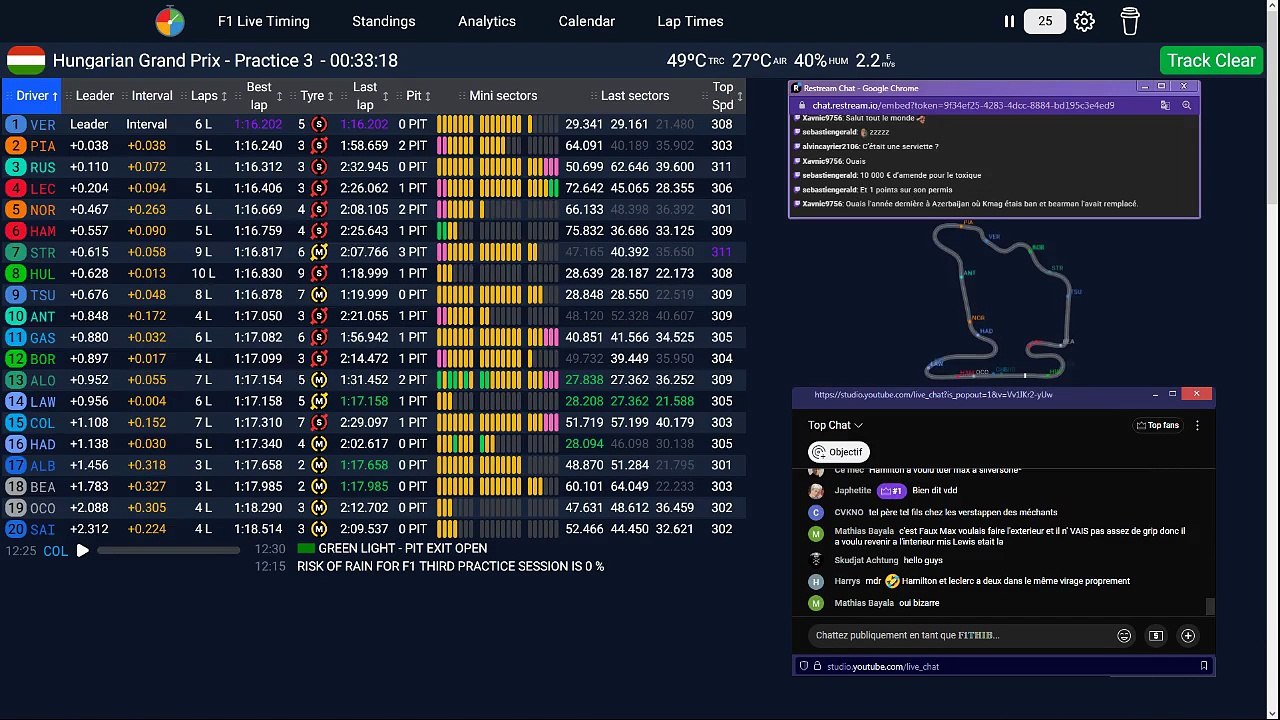The height and width of the screenshot is (720, 1280).
Task: Open F1 Live Timing tab
Action: coord(264,21)
